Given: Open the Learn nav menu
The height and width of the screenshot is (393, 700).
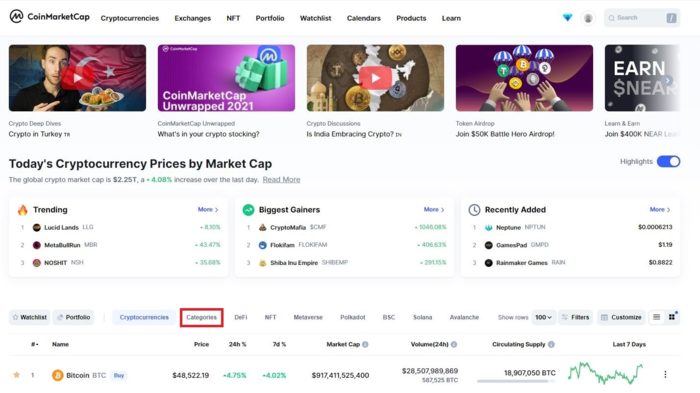Looking at the screenshot, I should point(451,18).
